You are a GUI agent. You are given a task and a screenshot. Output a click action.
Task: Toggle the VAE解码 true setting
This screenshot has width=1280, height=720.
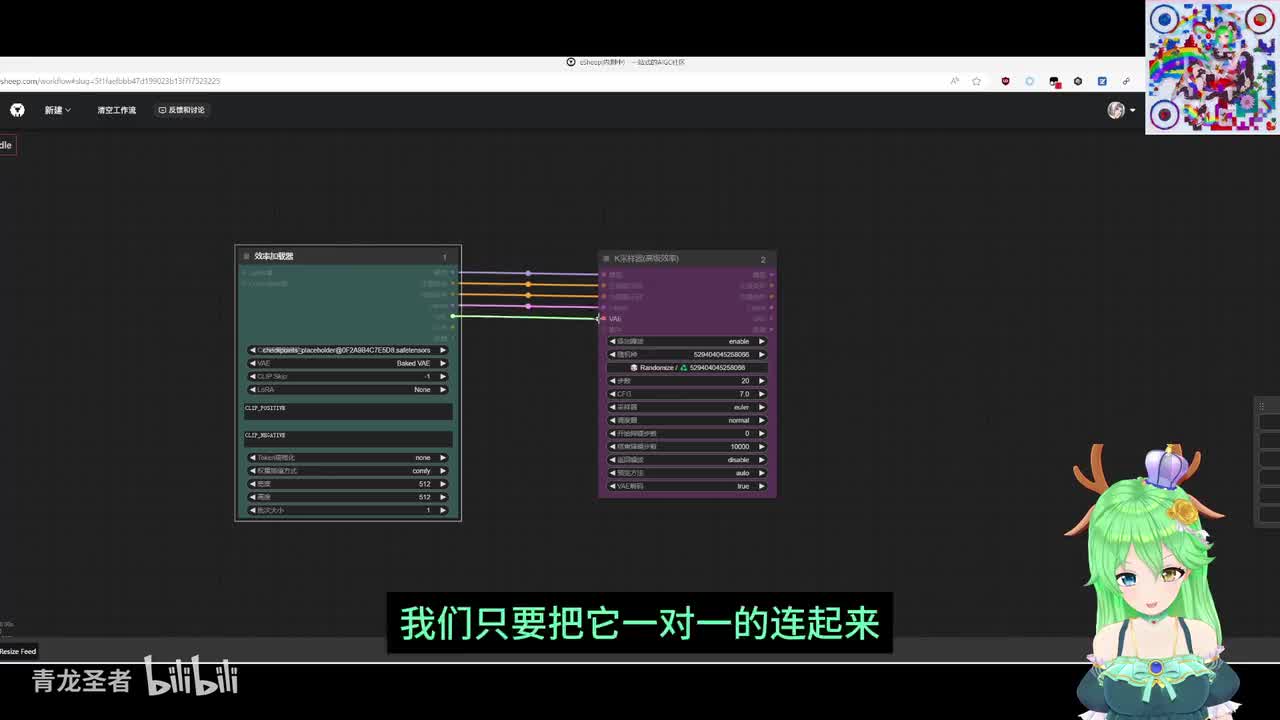tap(687, 486)
